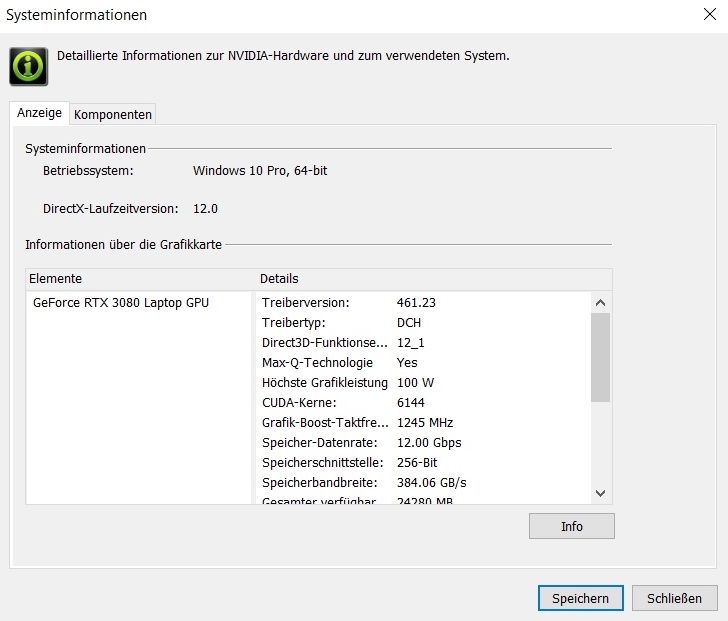The width and height of the screenshot is (728, 621).
Task: Click the Details column header
Action: (x=434, y=278)
